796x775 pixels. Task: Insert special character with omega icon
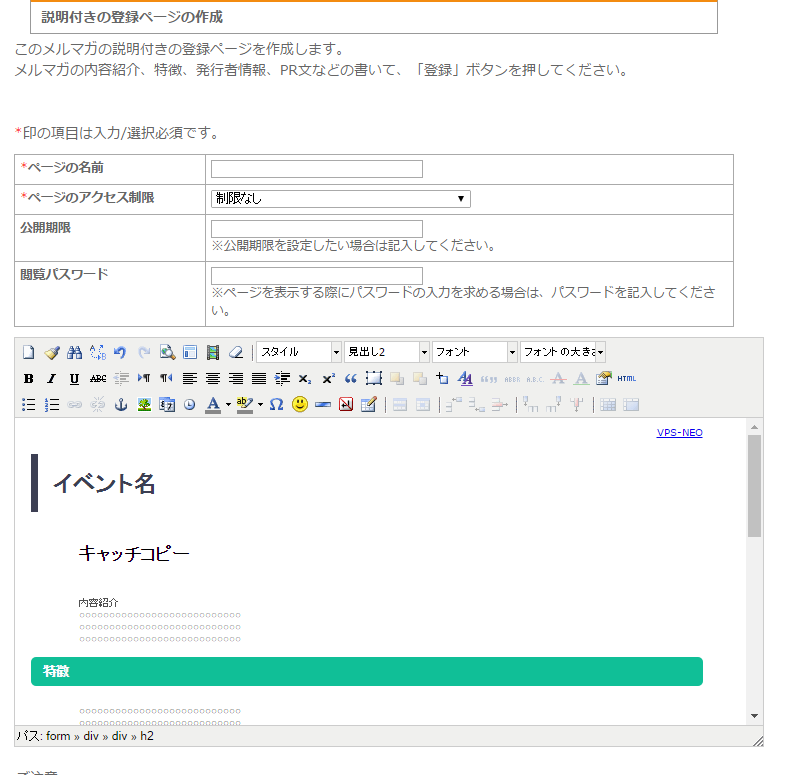click(277, 405)
